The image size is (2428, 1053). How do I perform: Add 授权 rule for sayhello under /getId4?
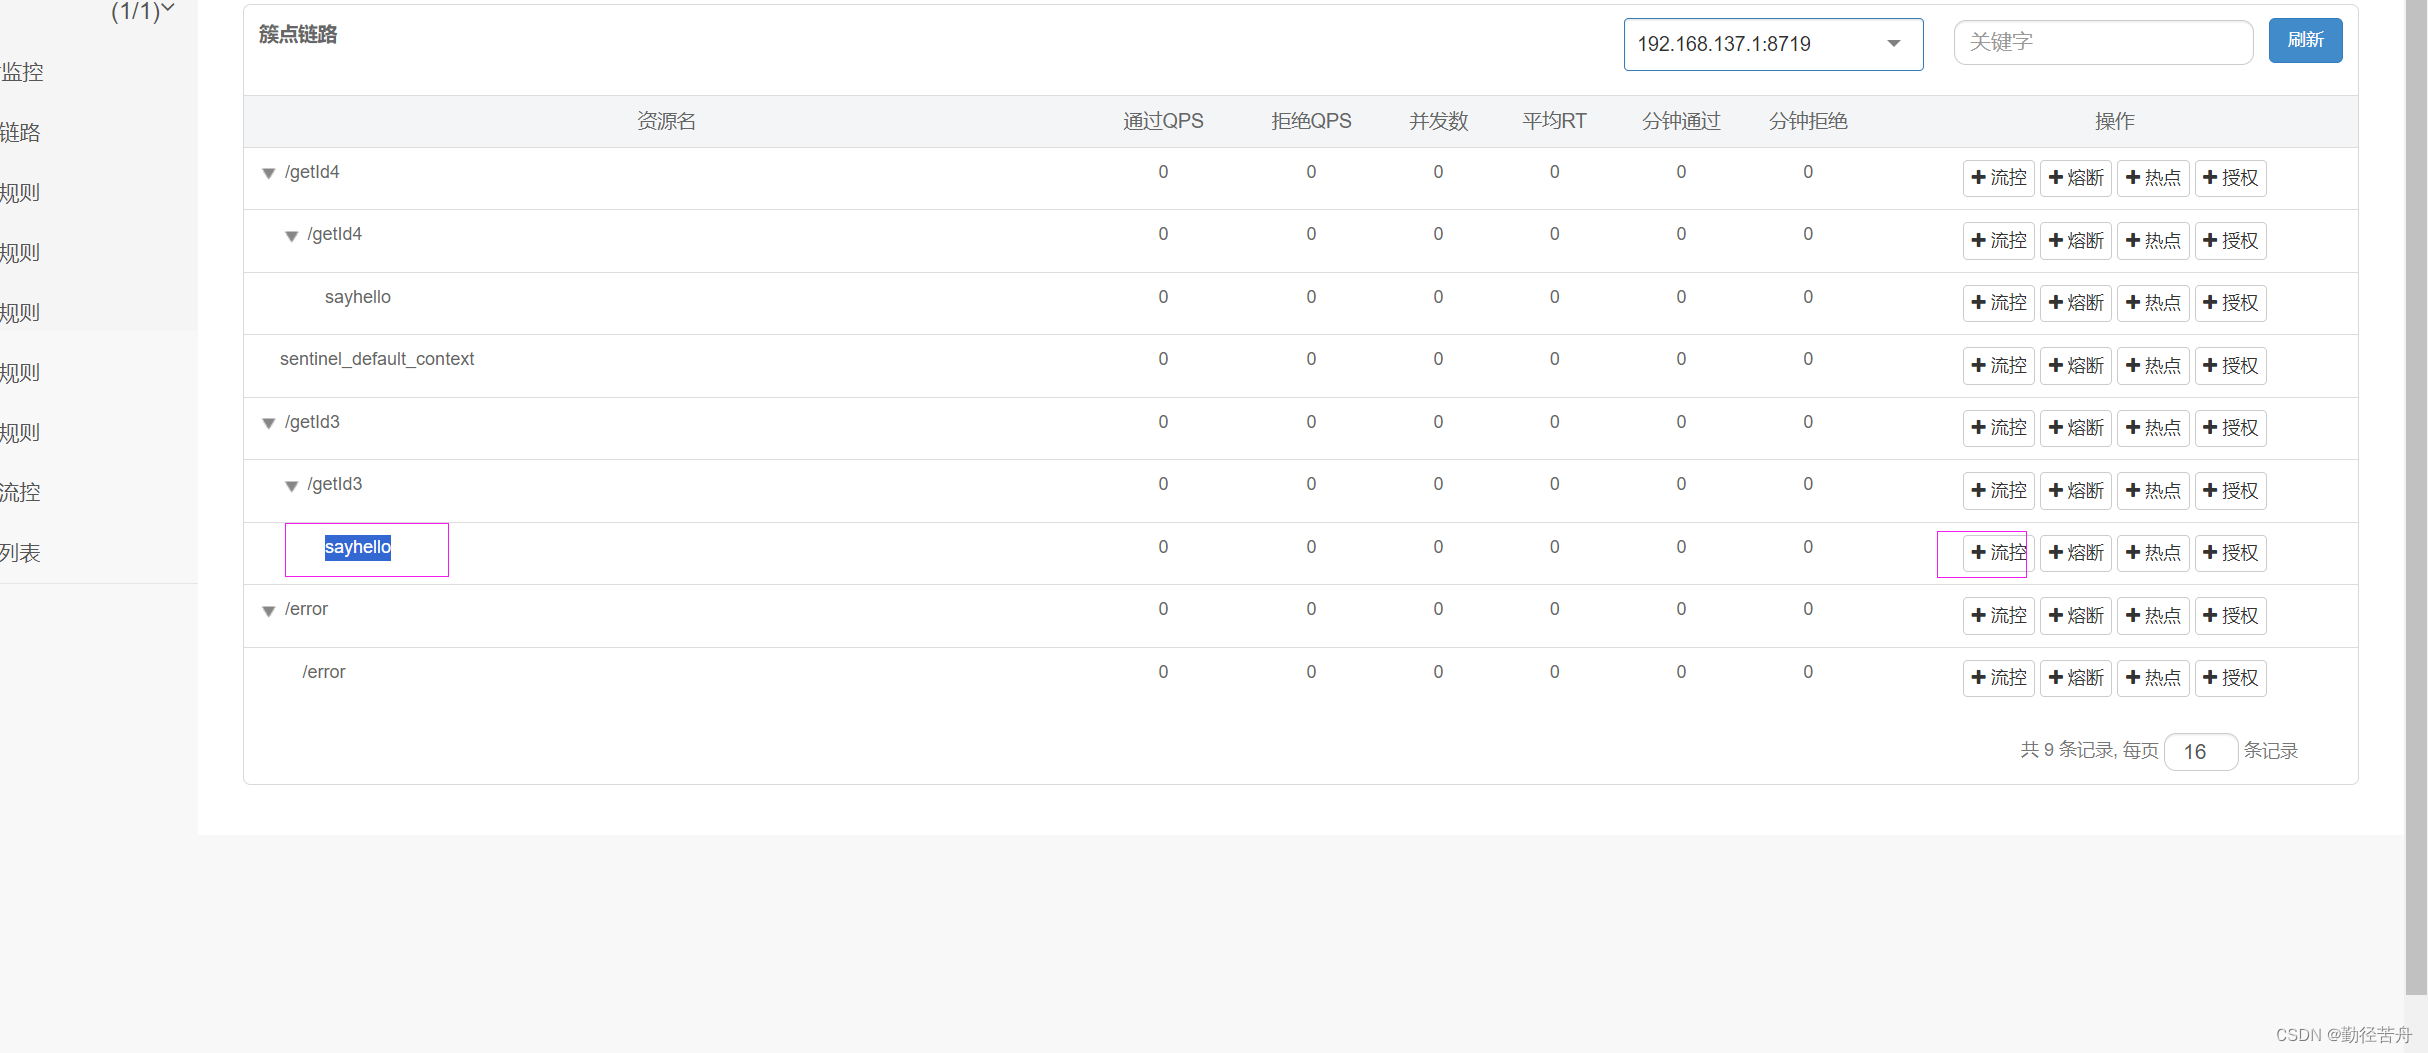(2230, 303)
